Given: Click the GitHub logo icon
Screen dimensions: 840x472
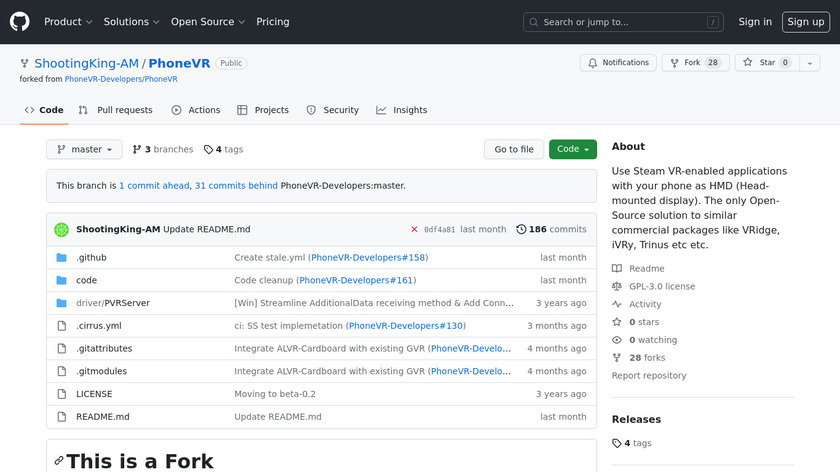Looking at the screenshot, I should (x=20, y=22).
